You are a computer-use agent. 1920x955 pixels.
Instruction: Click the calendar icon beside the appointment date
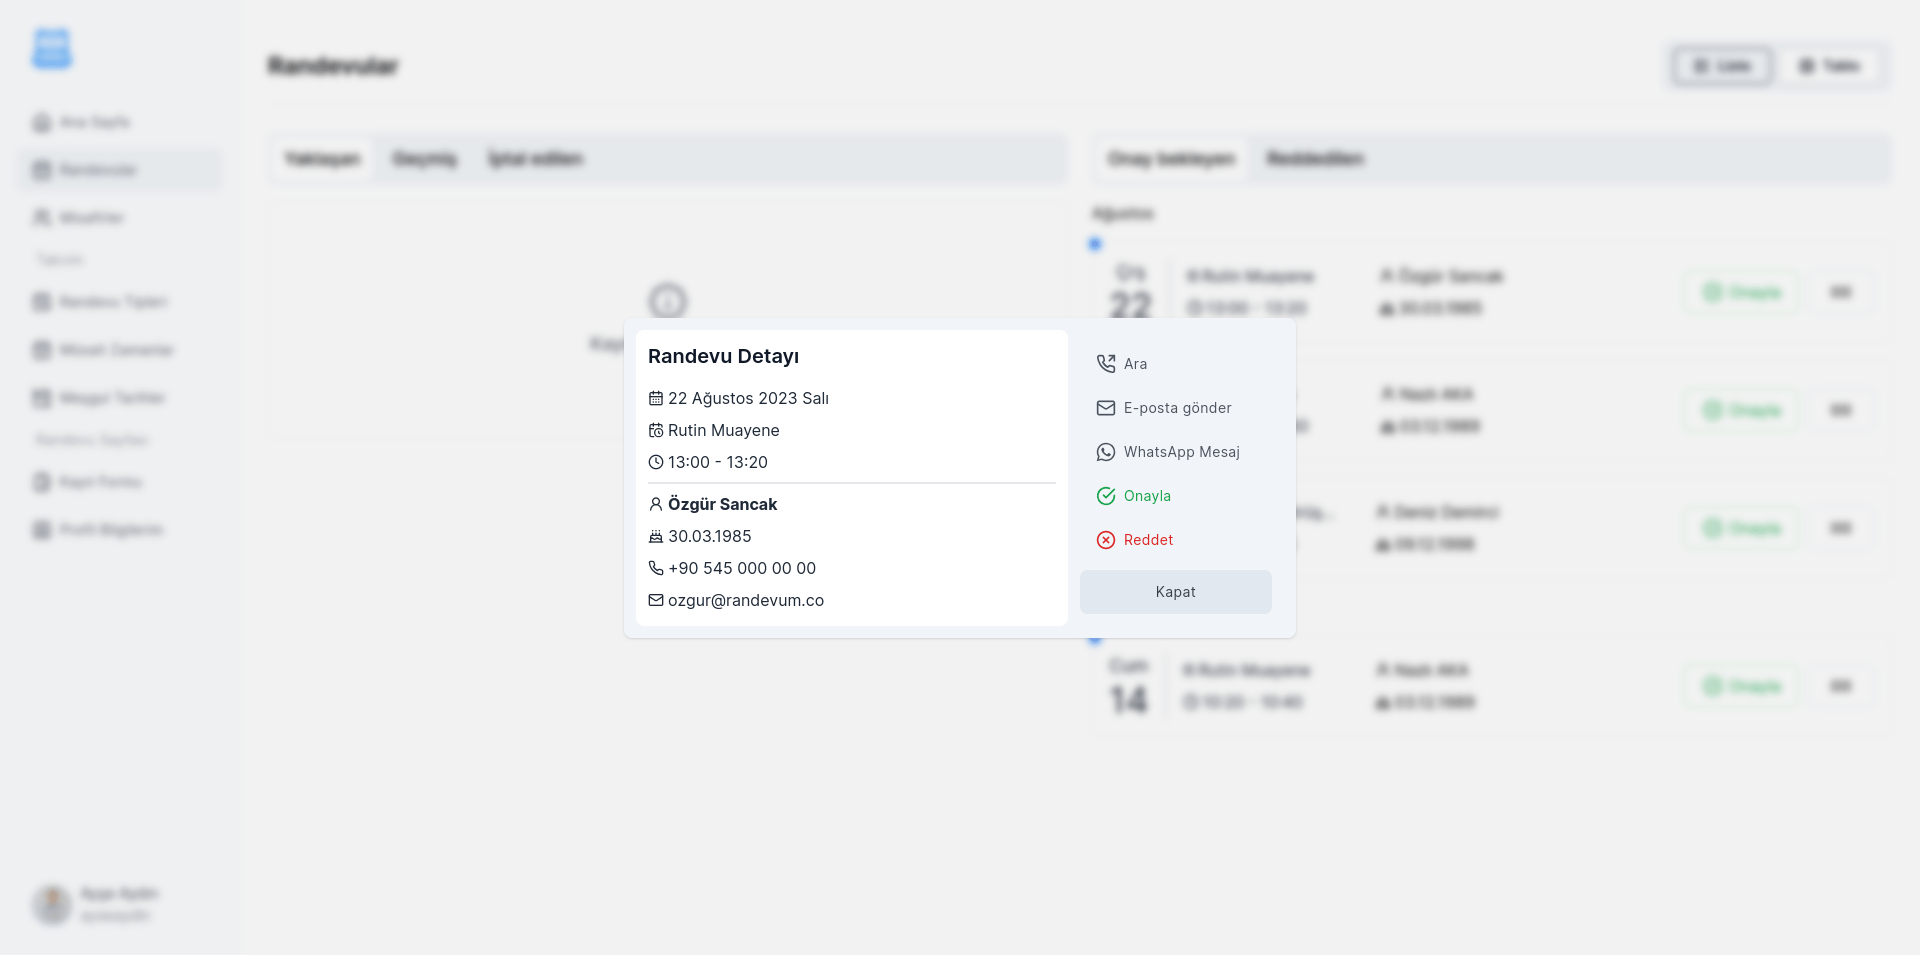click(x=655, y=398)
